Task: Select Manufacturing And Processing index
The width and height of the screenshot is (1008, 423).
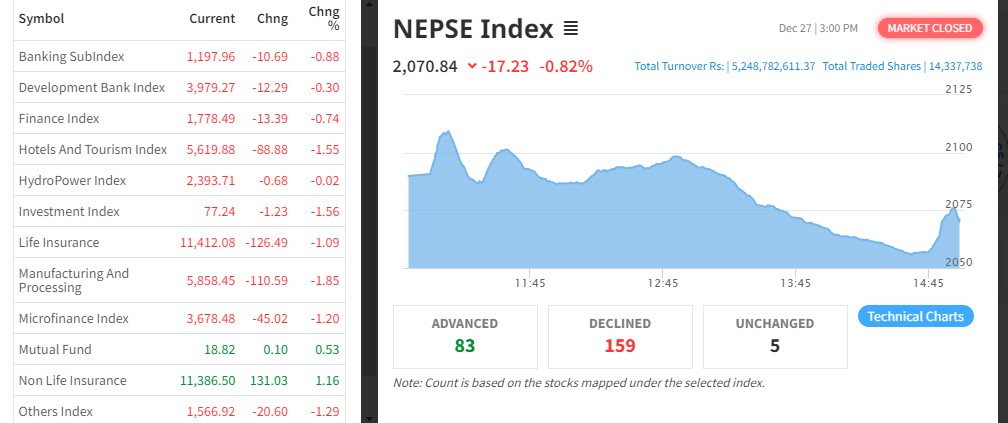Action: click(x=74, y=280)
